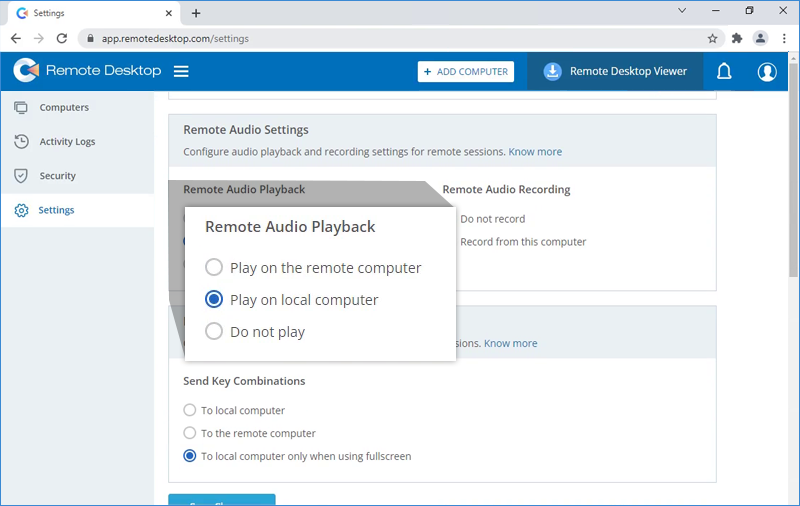
Task: Click the notification bell icon
Action: [724, 71]
